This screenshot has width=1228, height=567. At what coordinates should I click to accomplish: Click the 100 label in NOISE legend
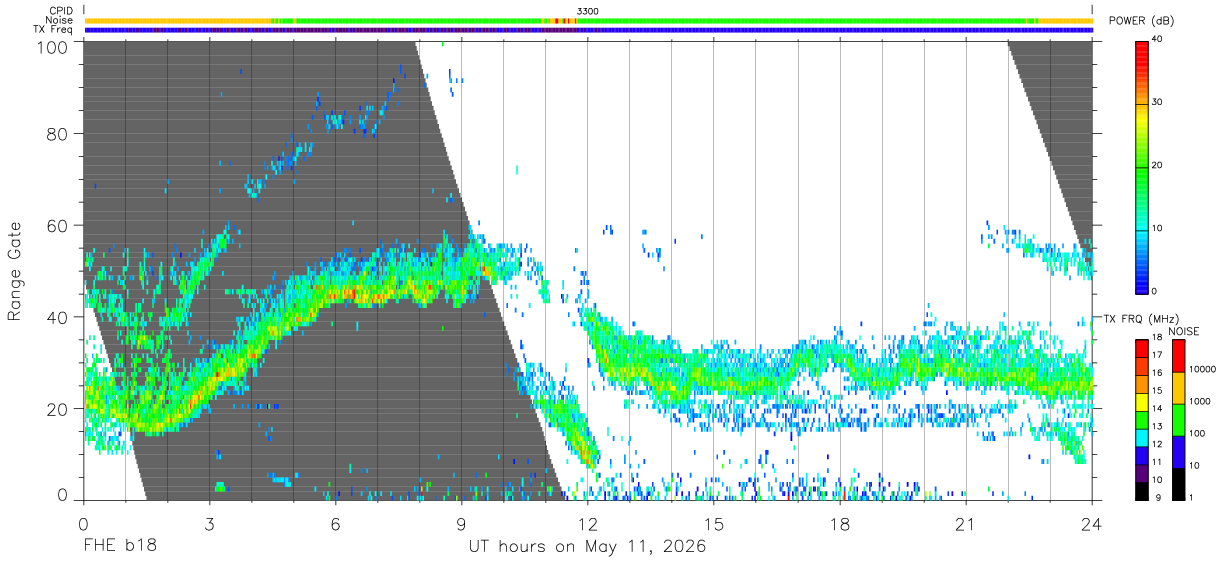coord(1196,434)
